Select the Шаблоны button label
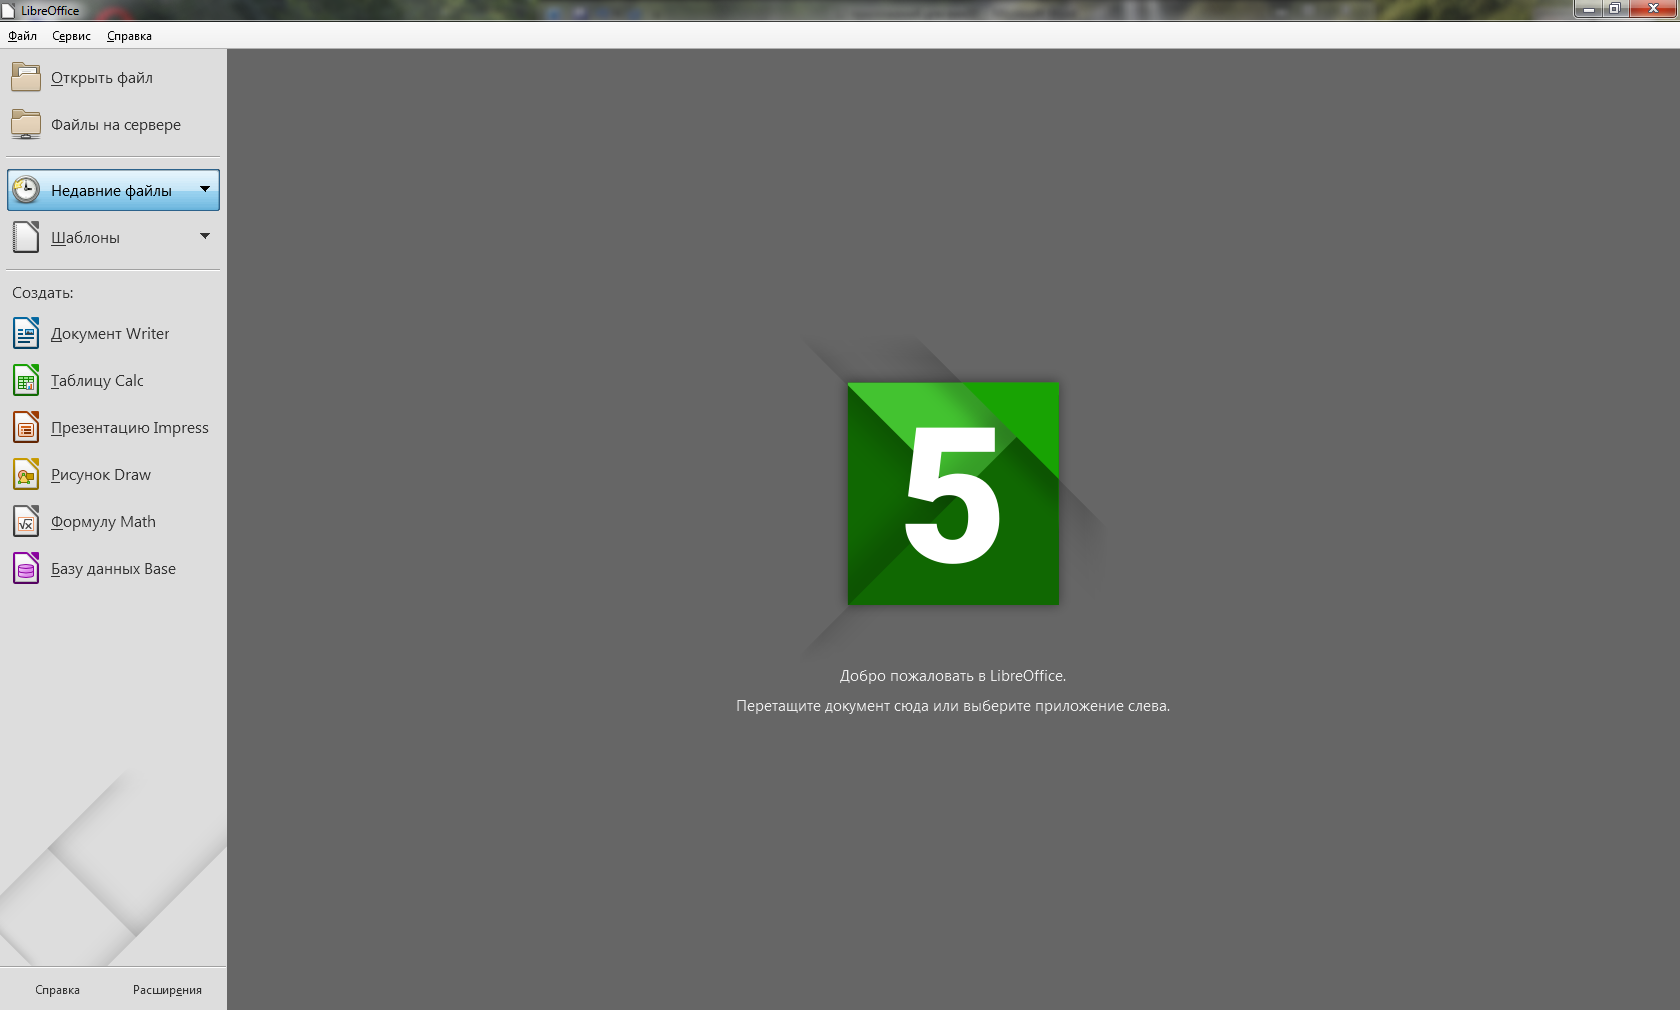Screen dimensions: 1680x1010 85,238
